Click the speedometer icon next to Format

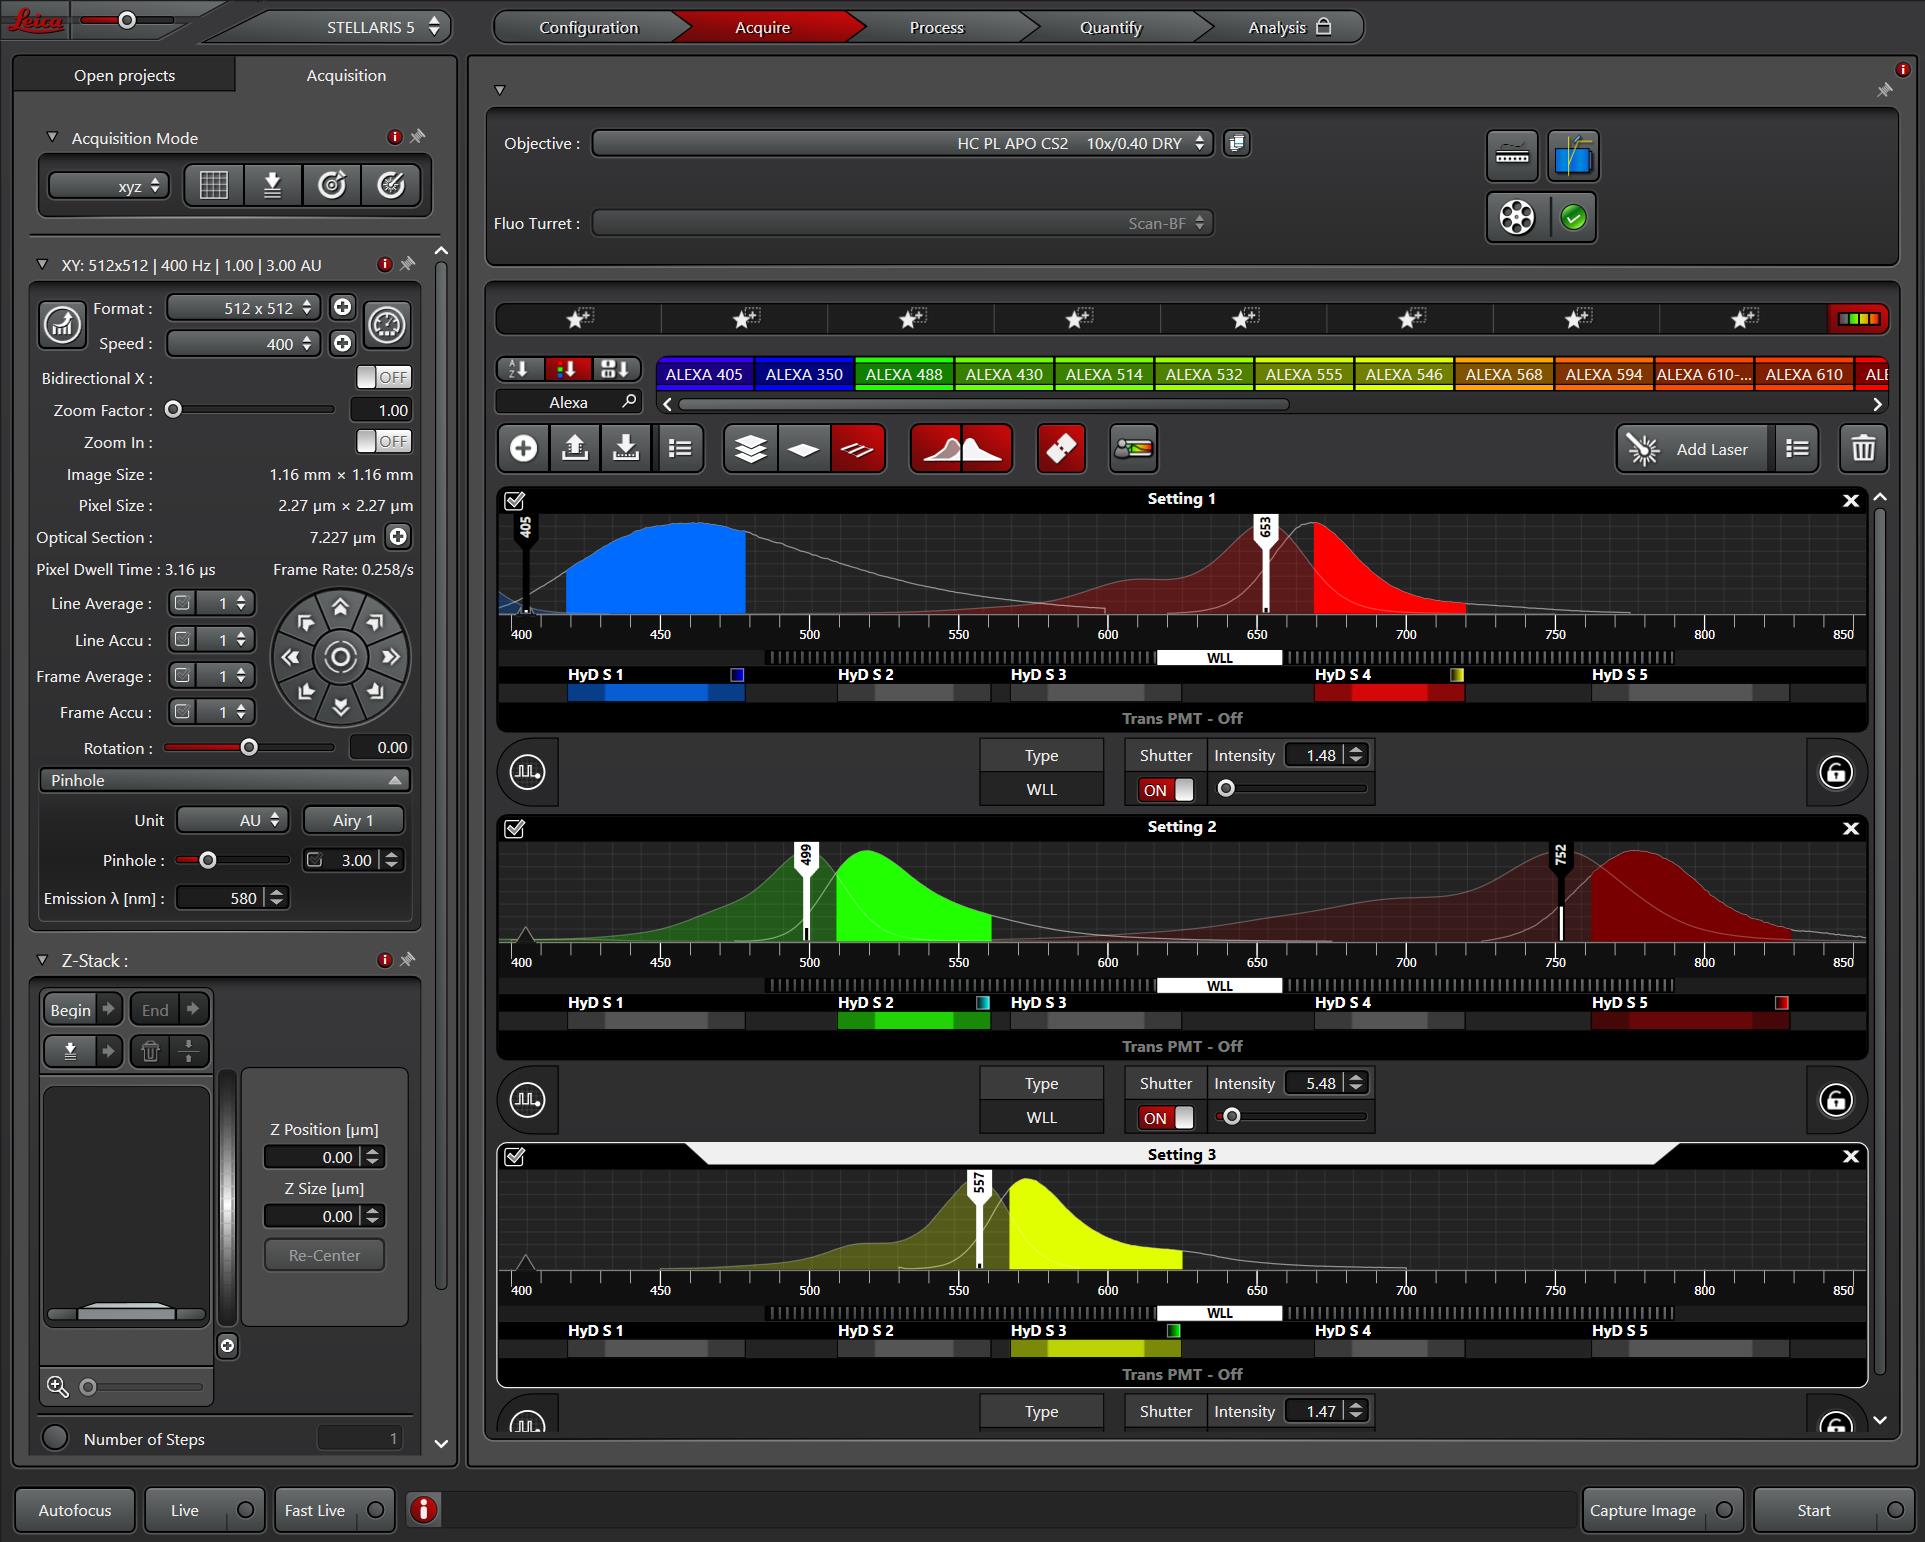(x=387, y=325)
